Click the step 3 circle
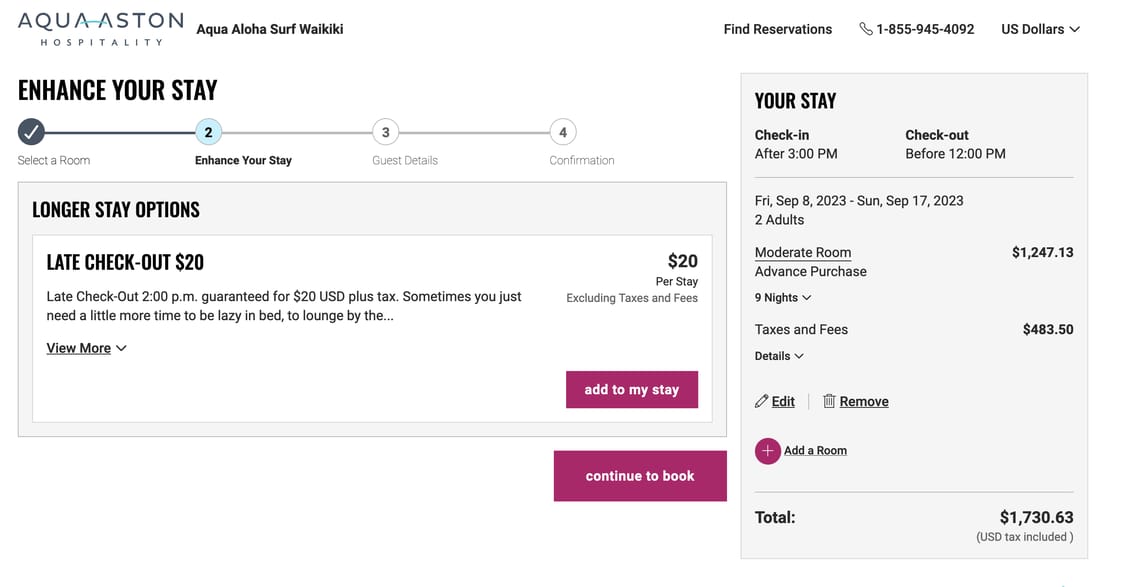This screenshot has width=1128, height=587. tap(385, 132)
